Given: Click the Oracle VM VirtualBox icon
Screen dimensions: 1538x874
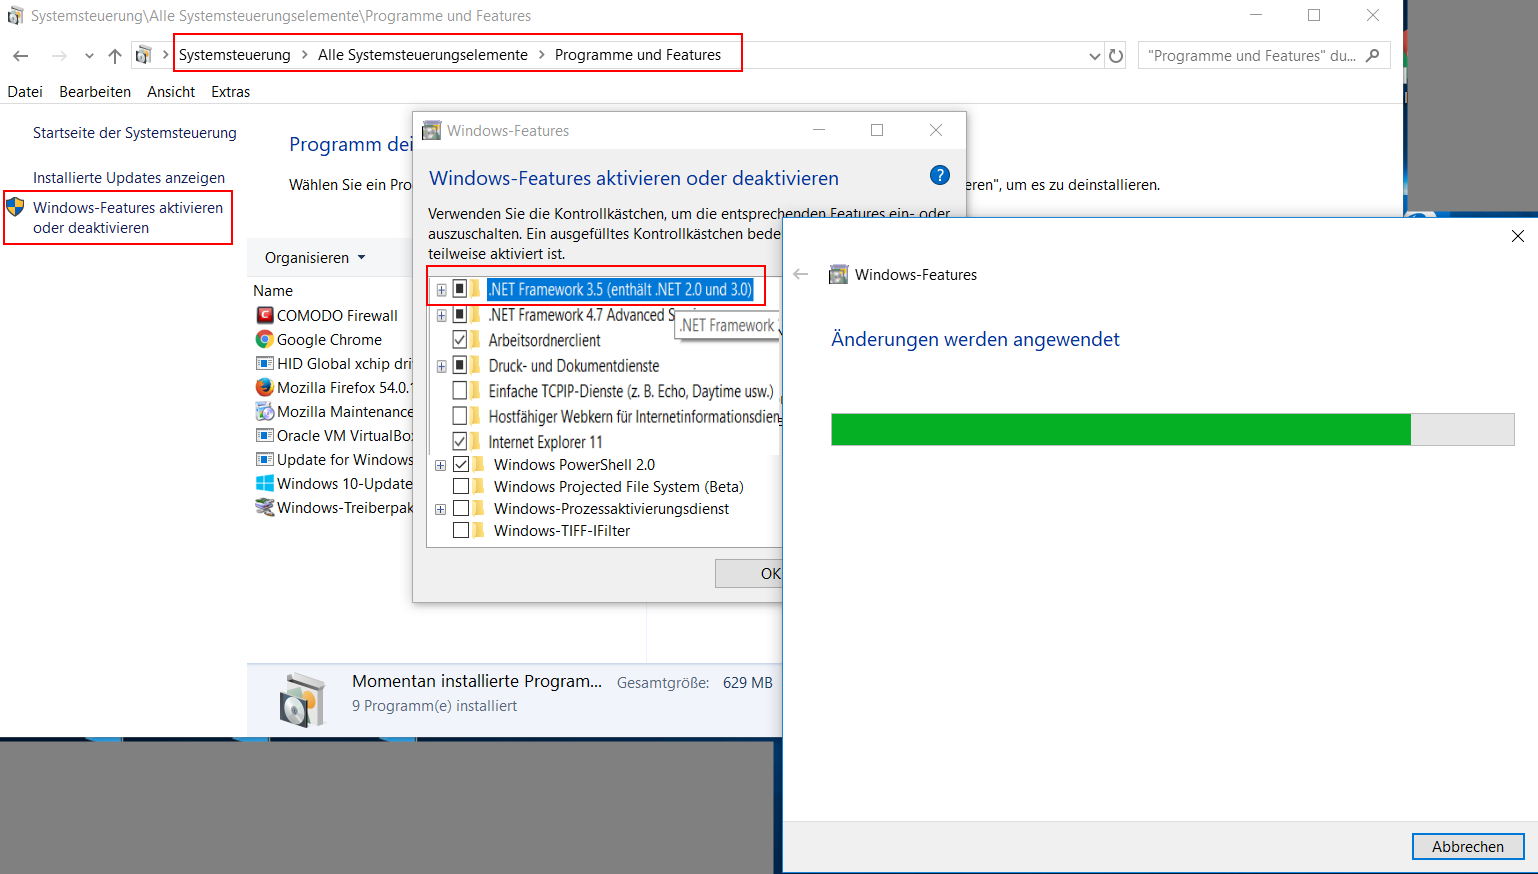Looking at the screenshot, I should (x=265, y=435).
